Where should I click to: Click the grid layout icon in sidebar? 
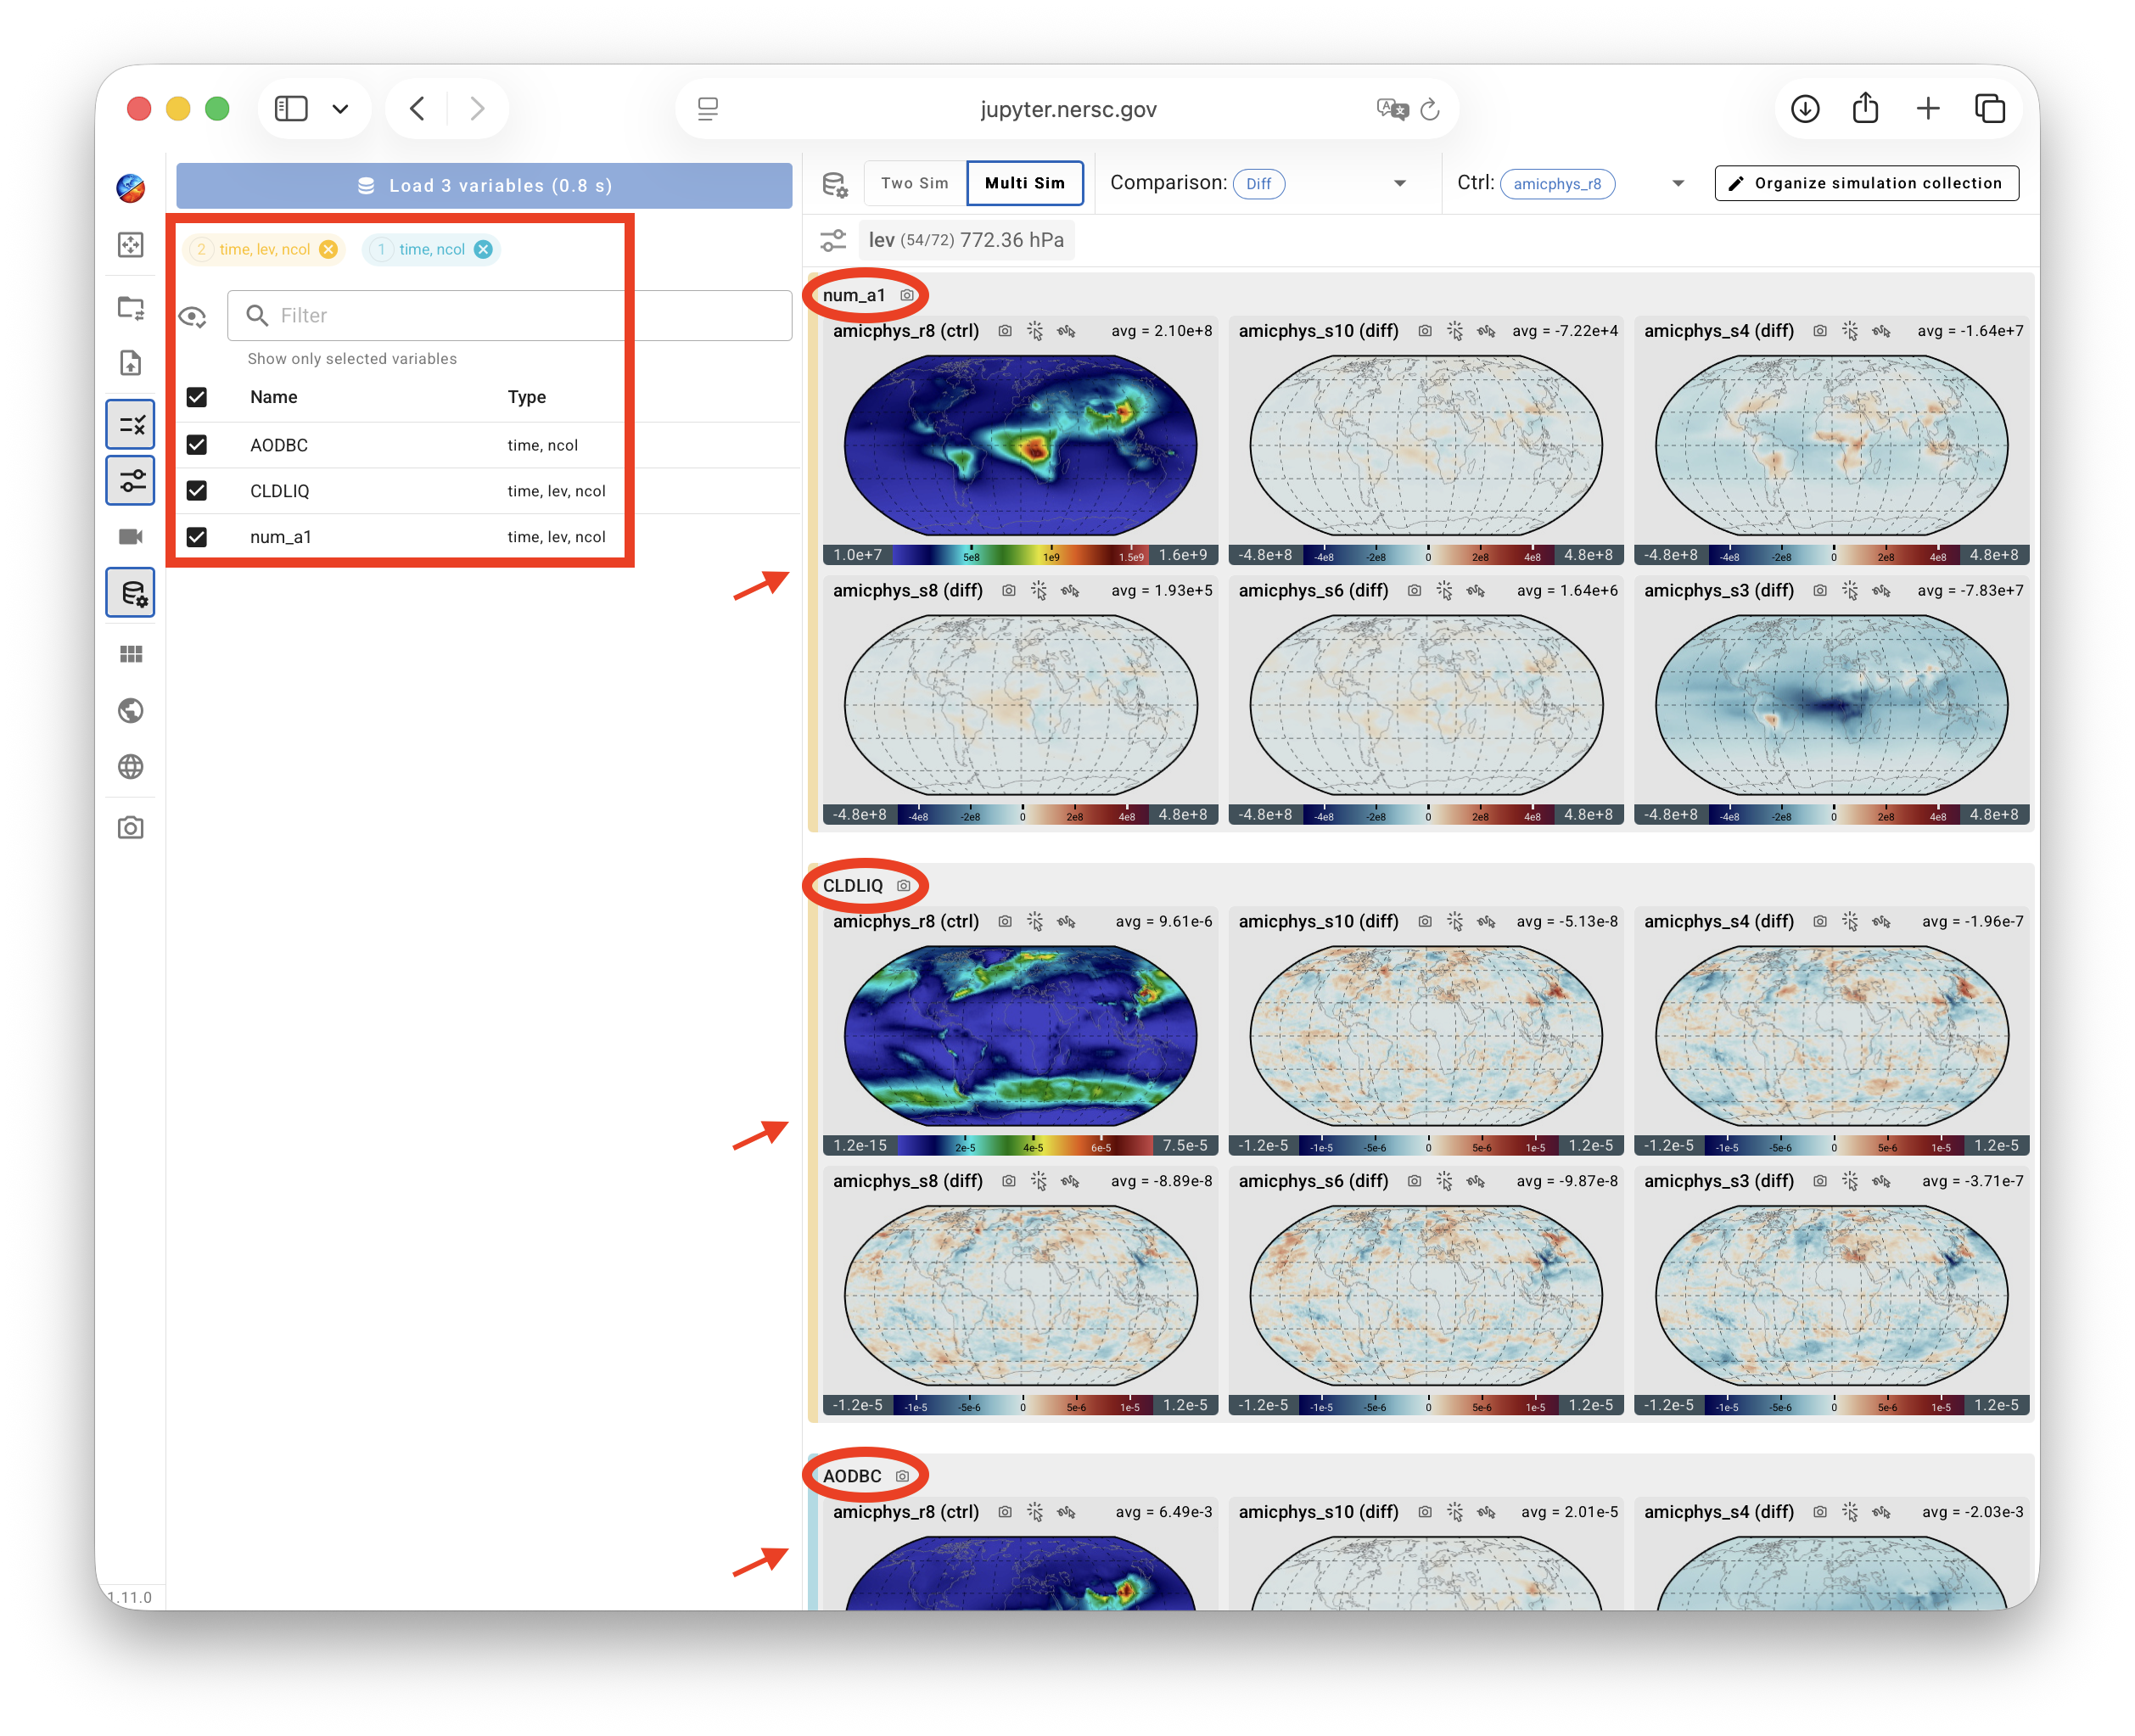point(131,654)
